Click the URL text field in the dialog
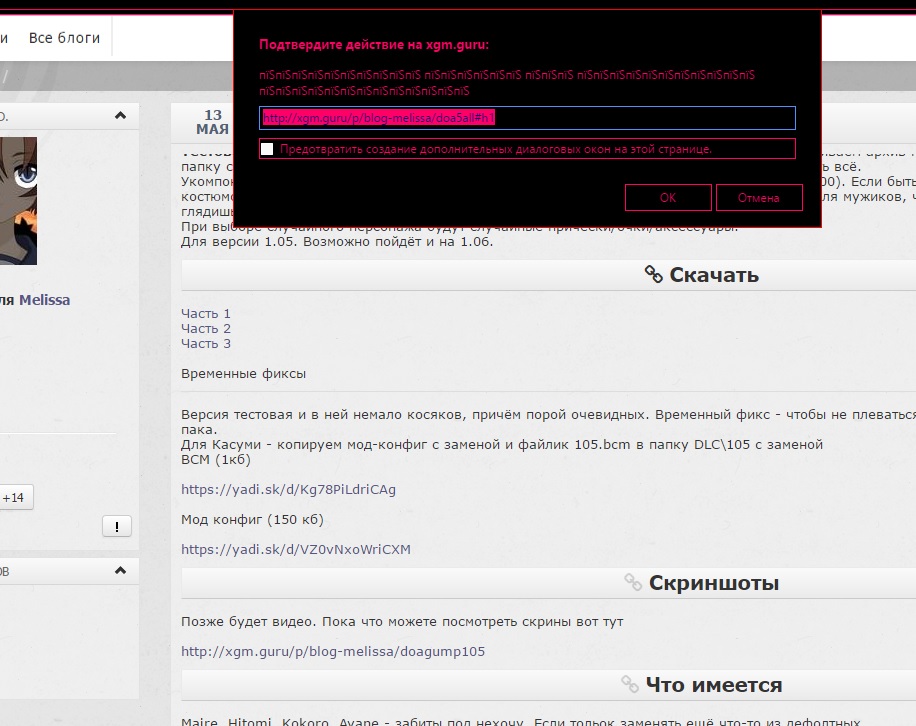916x726 pixels. coord(527,118)
